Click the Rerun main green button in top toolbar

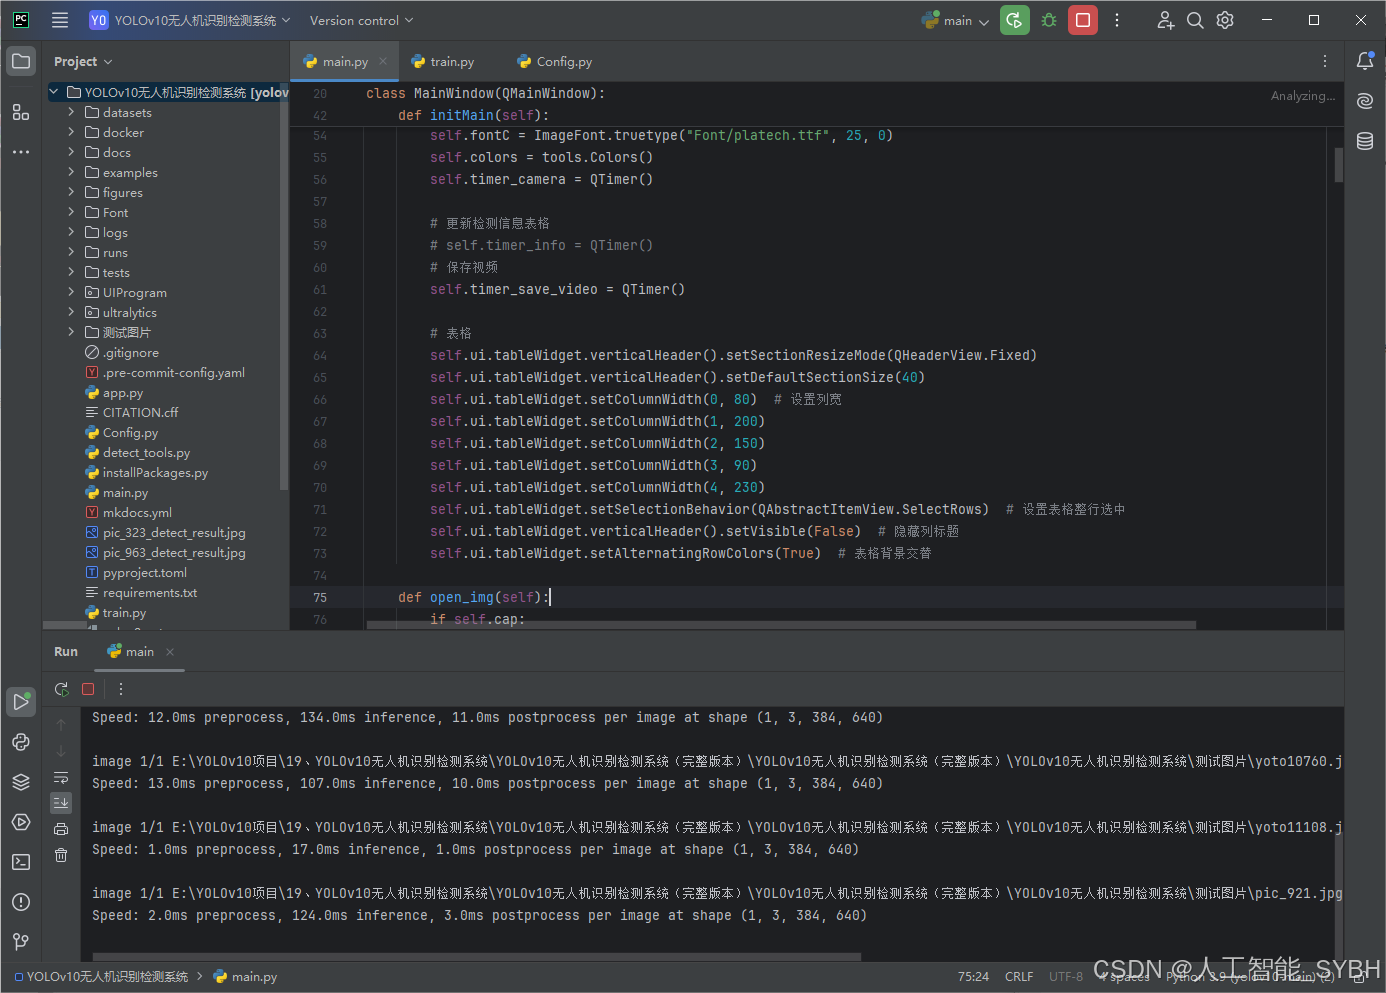click(x=1015, y=20)
